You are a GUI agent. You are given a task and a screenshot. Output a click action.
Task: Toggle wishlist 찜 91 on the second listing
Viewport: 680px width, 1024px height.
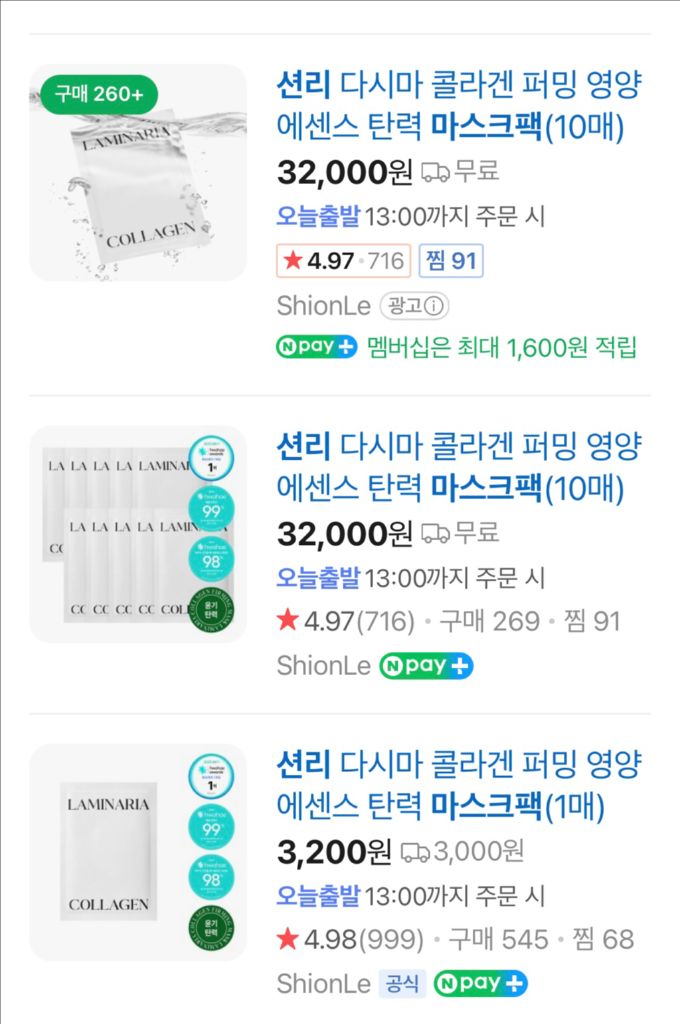click(590, 620)
